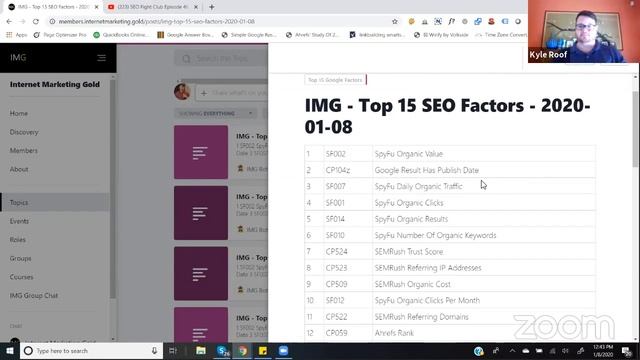Open Skype from the taskbar
This screenshot has height=360, width=640.
(222, 351)
